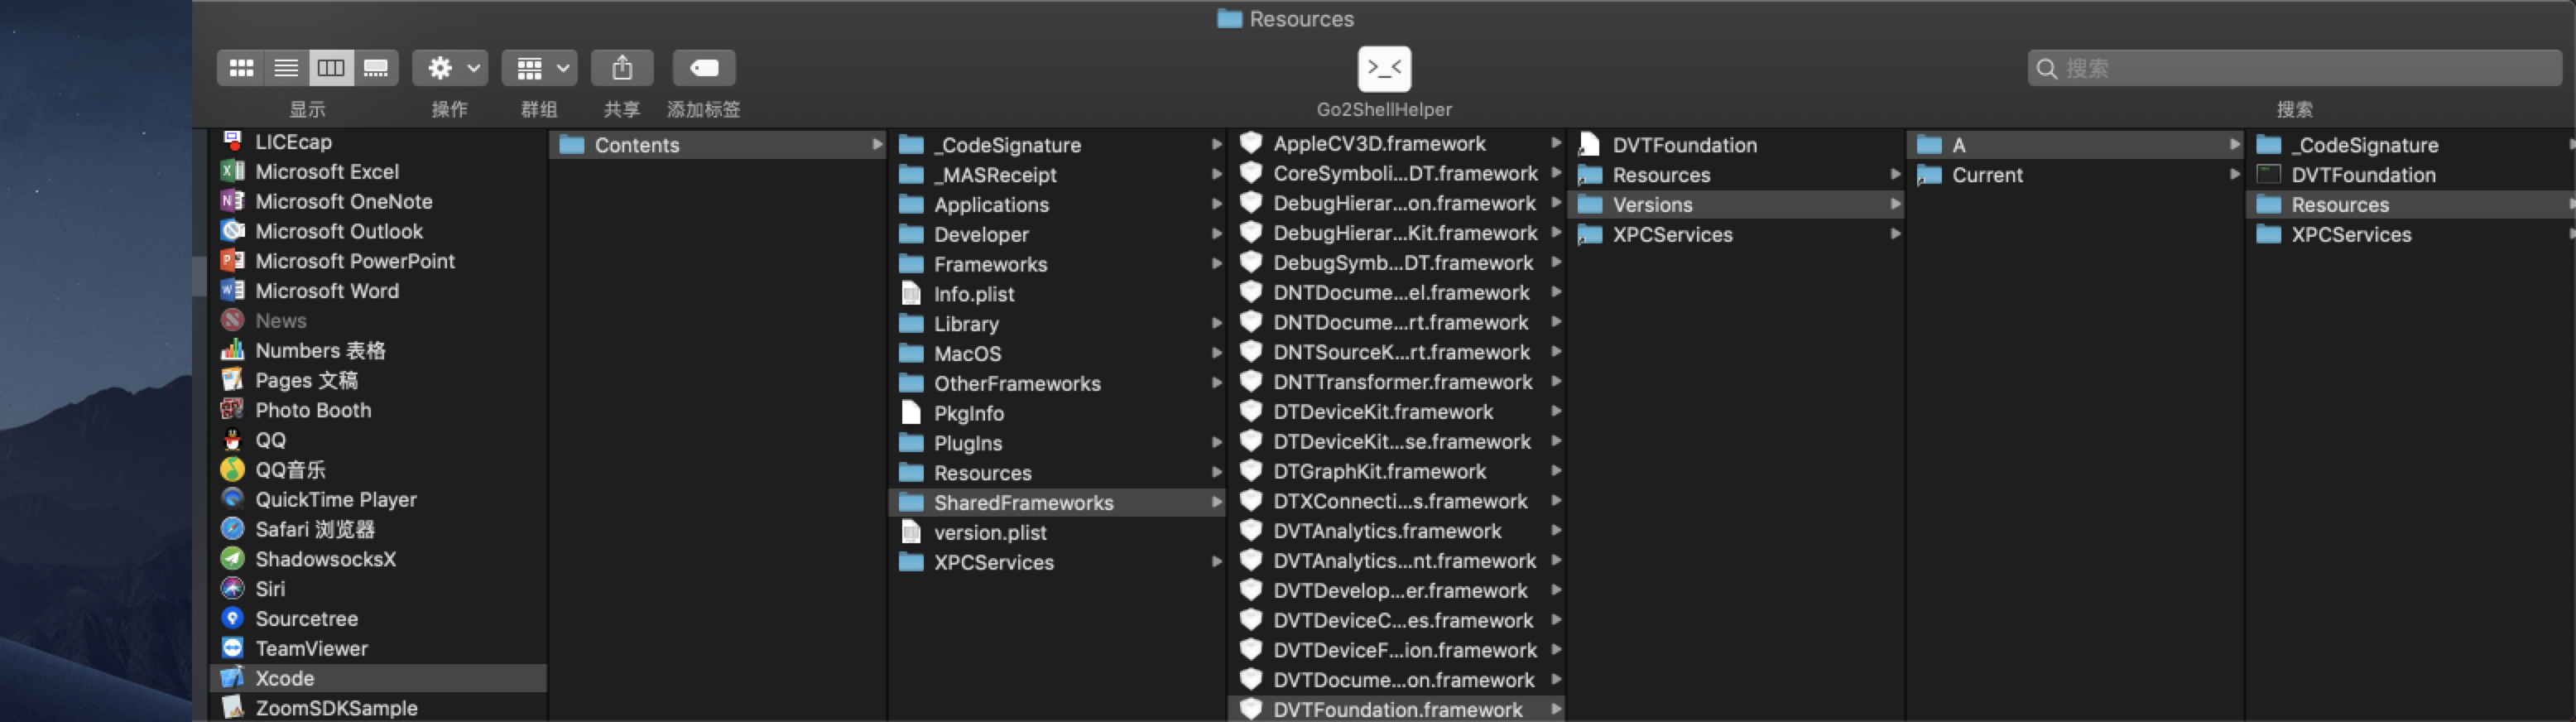This screenshot has height=722, width=2576.
Task: Select DNTTransformer.framework
Action: (1397, 382)
